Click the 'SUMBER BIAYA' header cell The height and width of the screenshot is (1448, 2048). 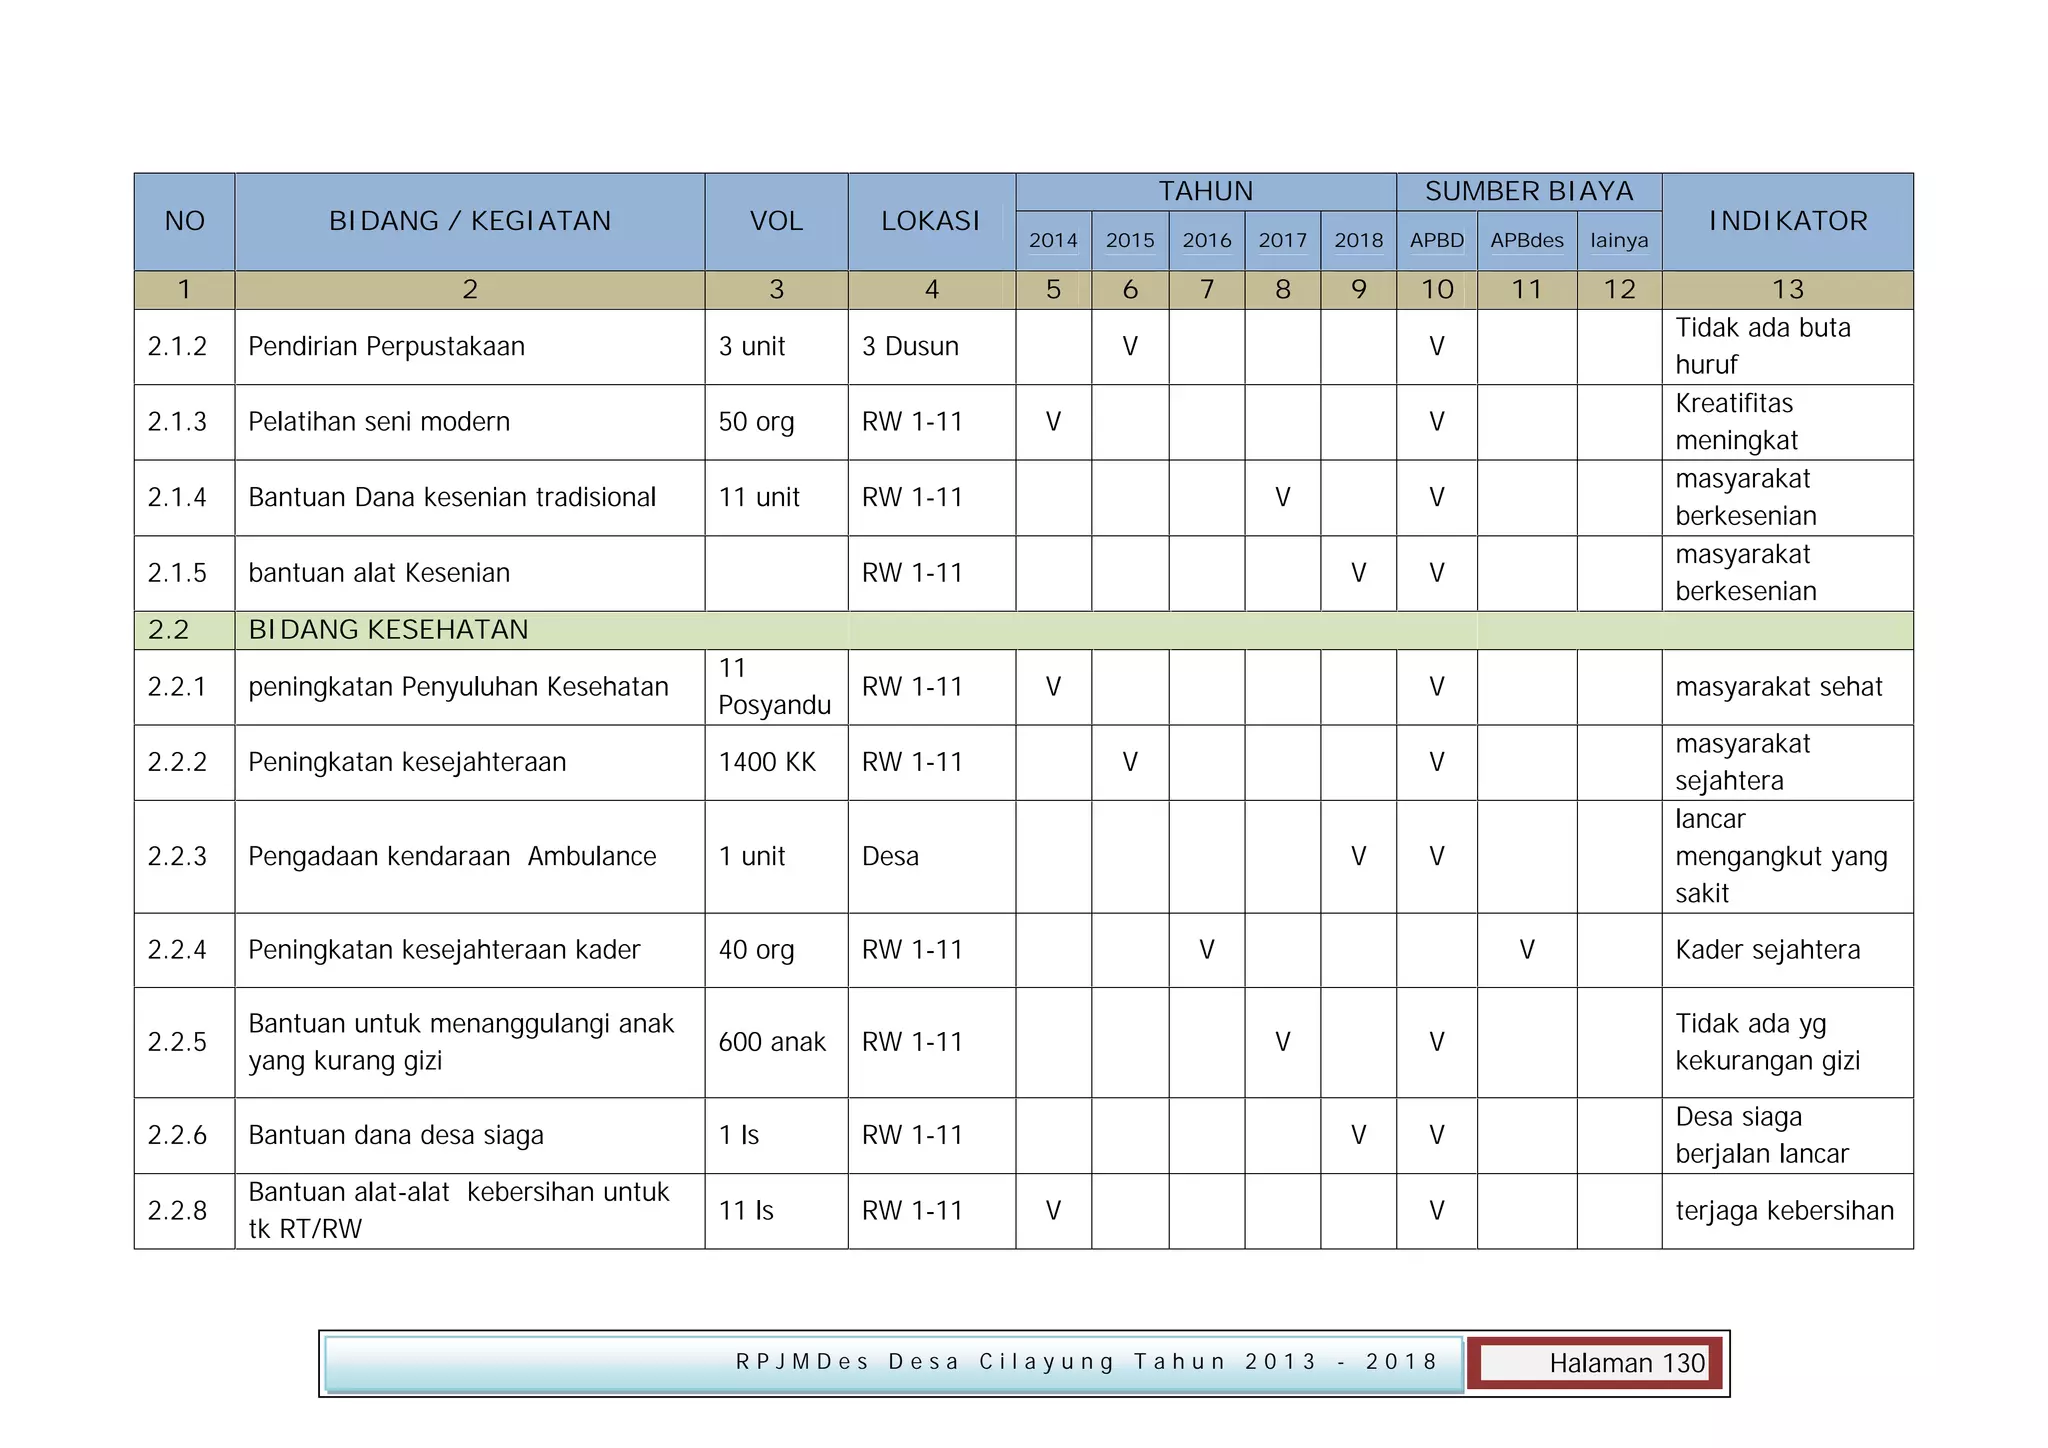click(1528, 191)
